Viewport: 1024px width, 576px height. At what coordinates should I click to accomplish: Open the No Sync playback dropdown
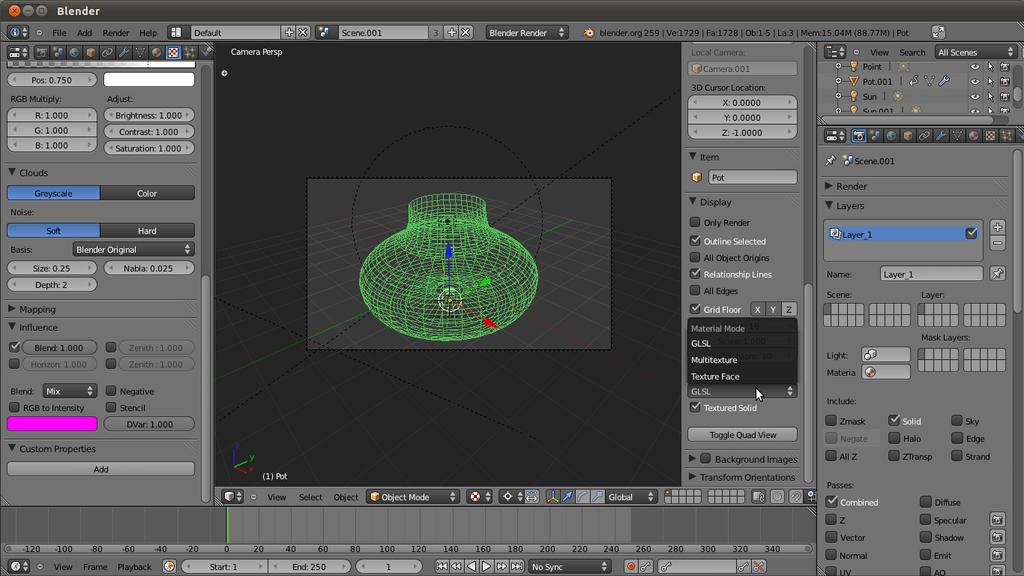[x=569, y=567]
